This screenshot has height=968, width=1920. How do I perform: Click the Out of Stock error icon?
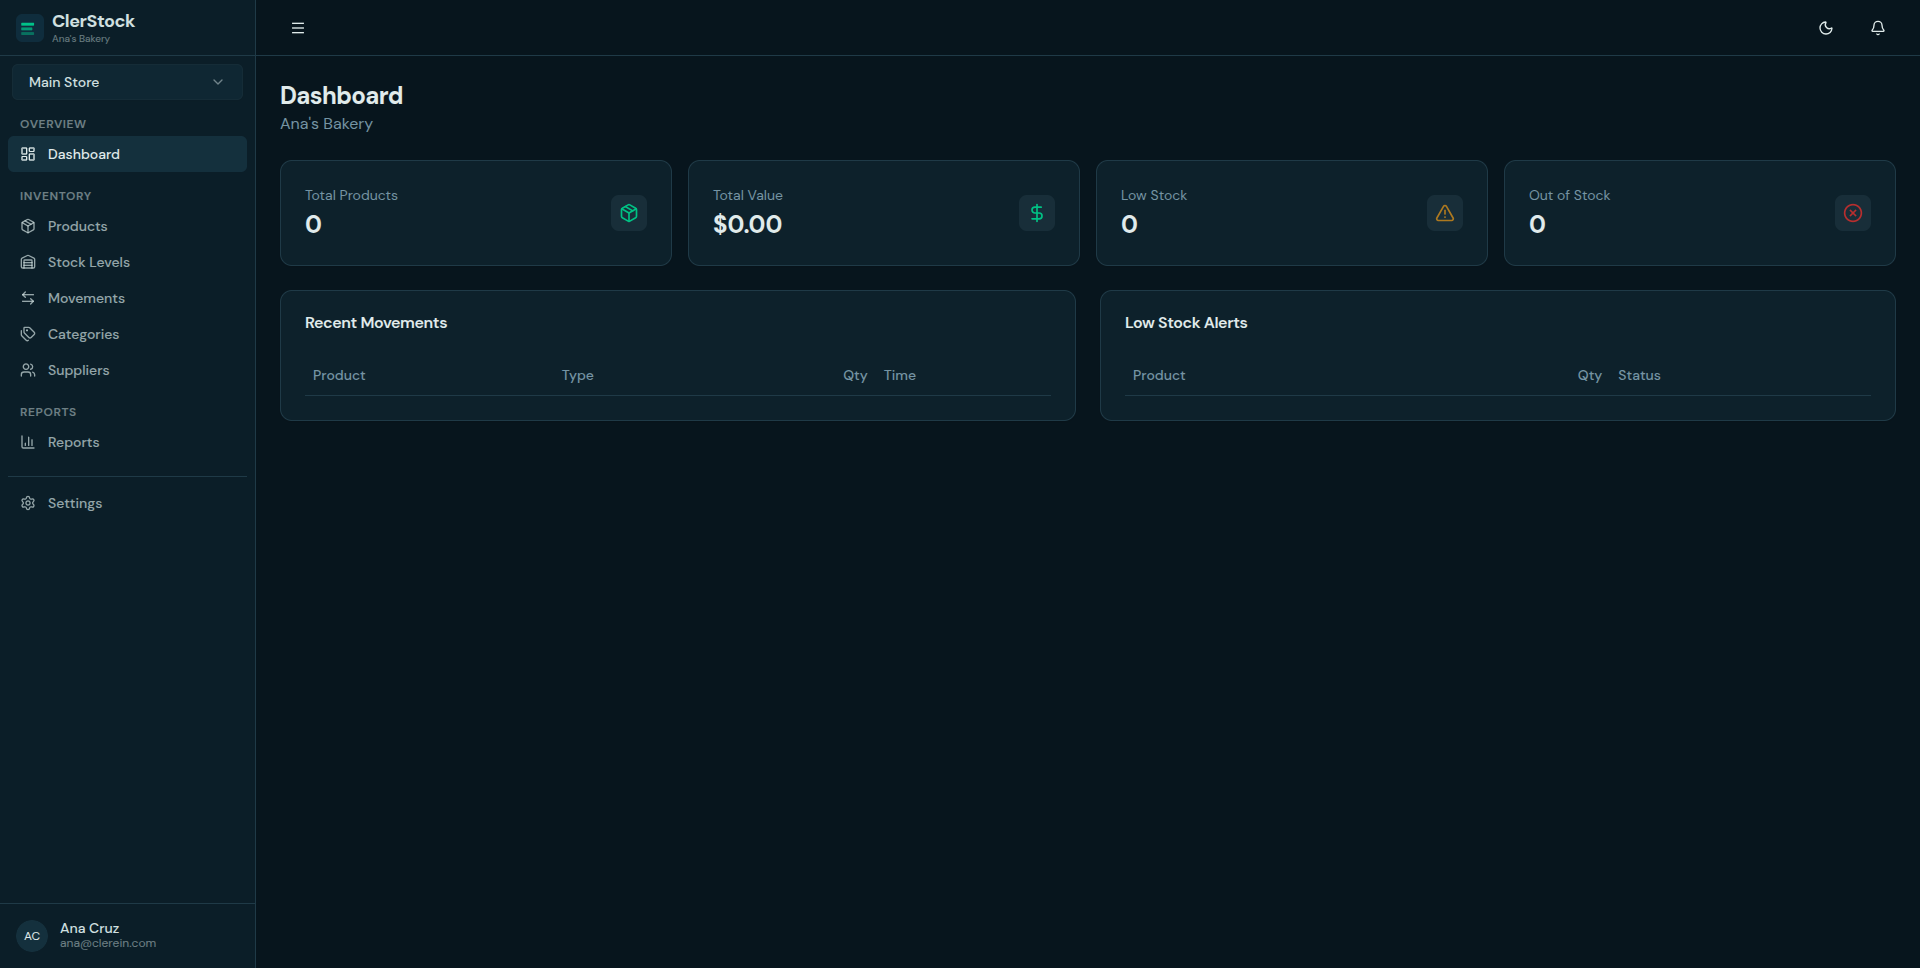click(x=1852, y=213)
